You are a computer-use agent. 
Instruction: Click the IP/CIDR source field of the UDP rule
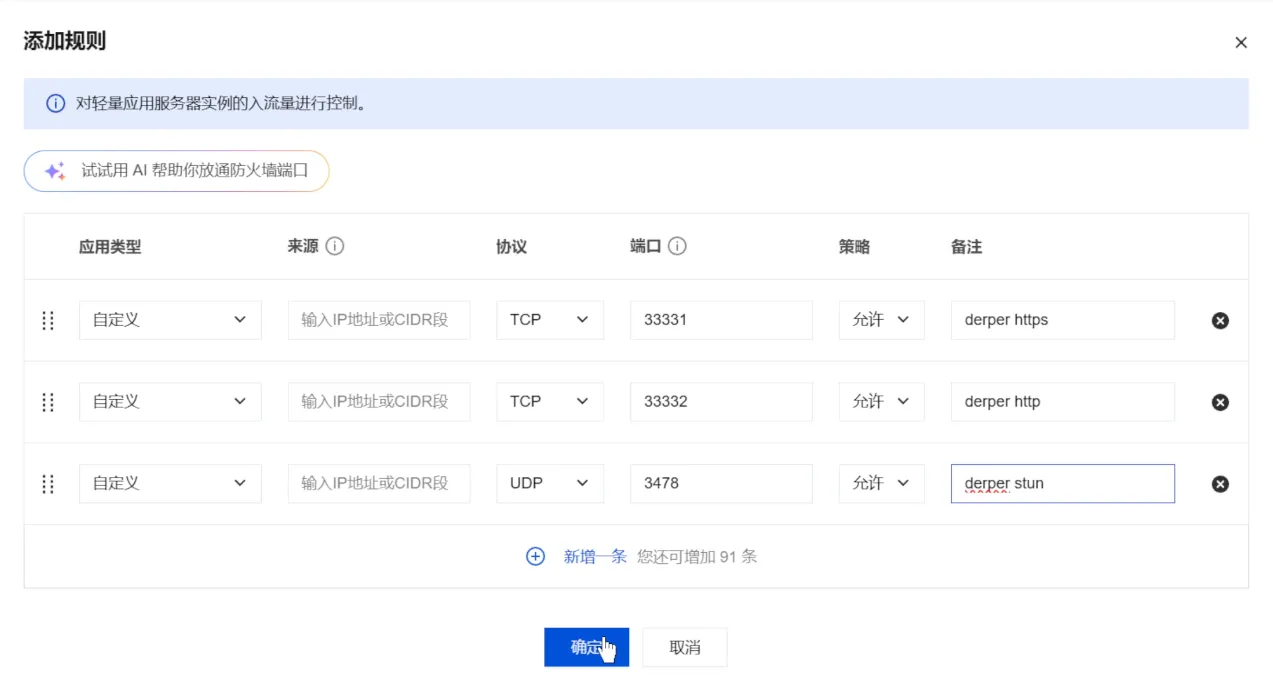point(378,483)
